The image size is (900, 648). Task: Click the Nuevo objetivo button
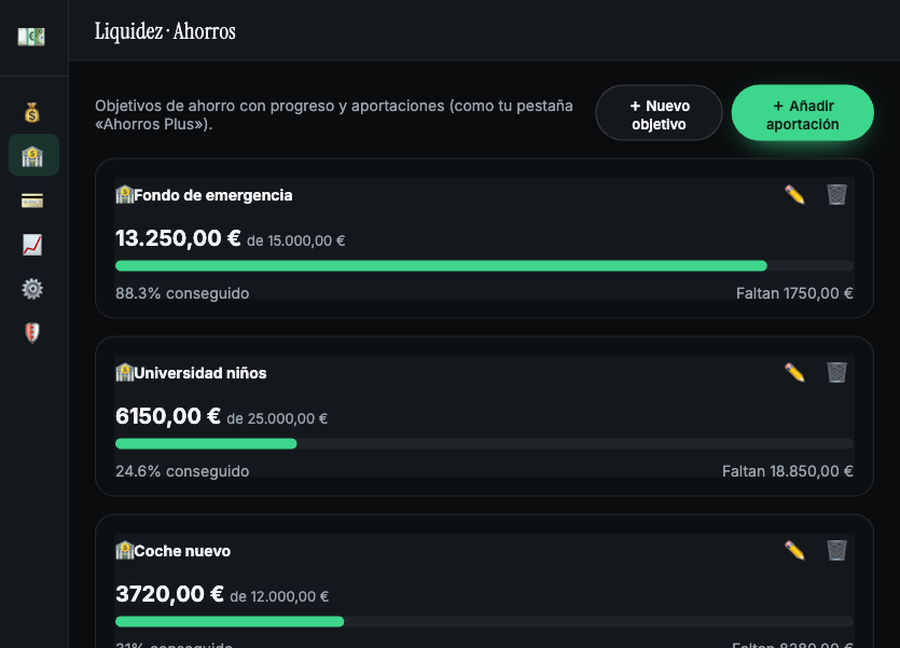tap(659, 113)
